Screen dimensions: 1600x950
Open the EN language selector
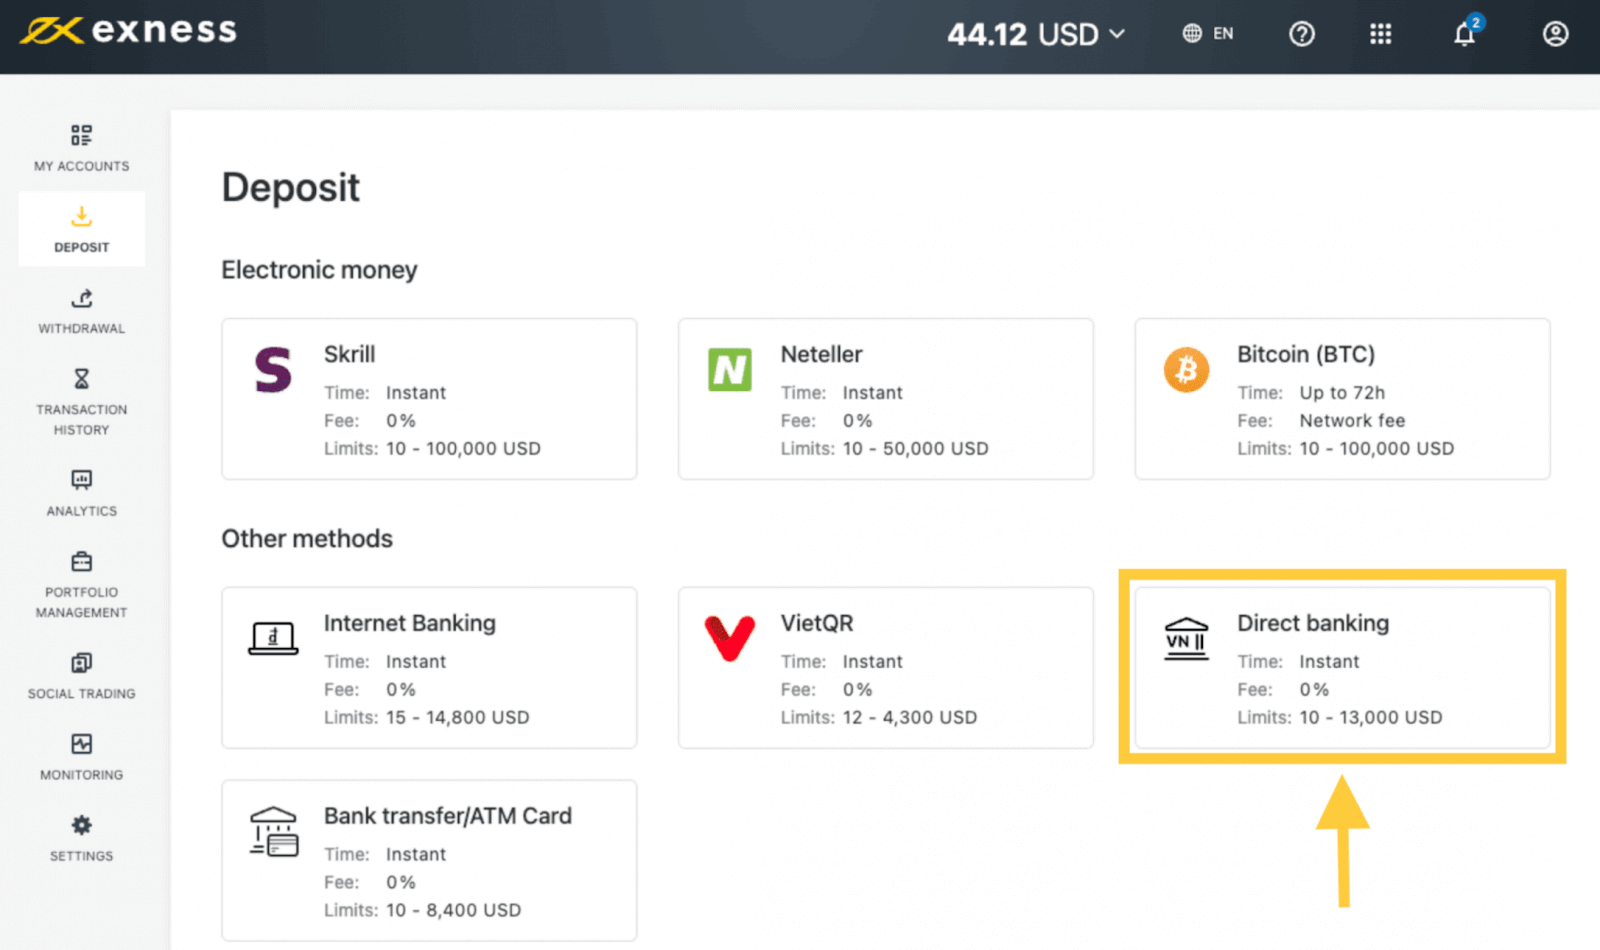click(x=1208, y=33)
